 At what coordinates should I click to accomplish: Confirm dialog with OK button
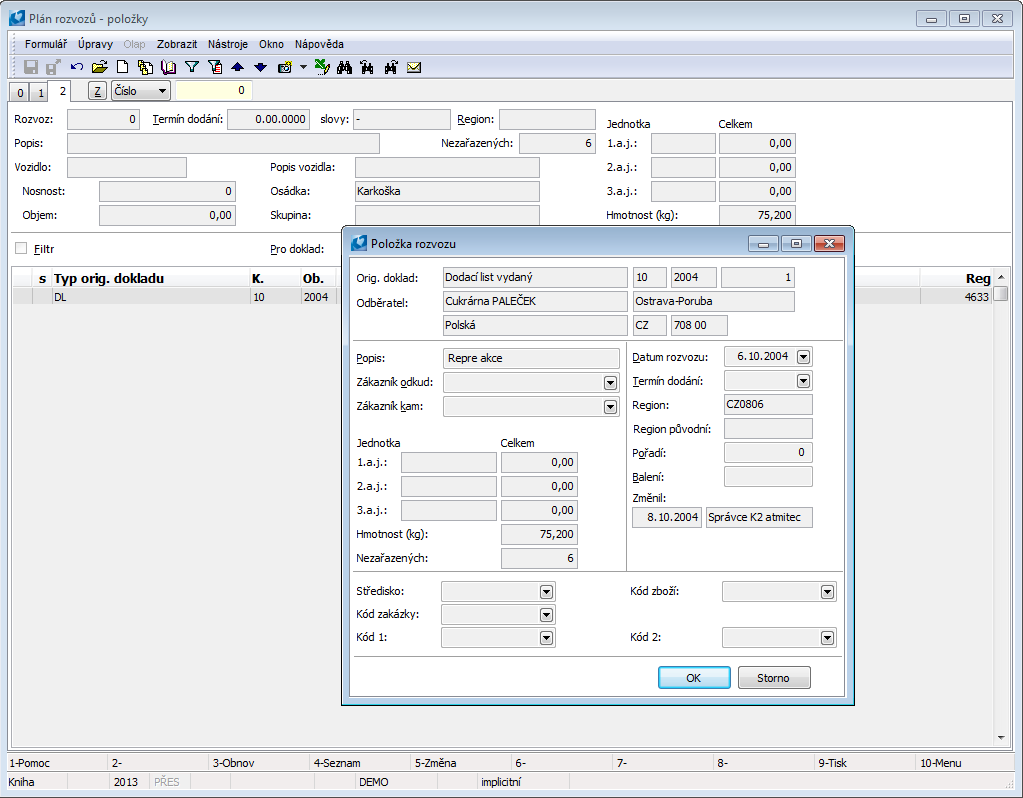coord(693,678)
